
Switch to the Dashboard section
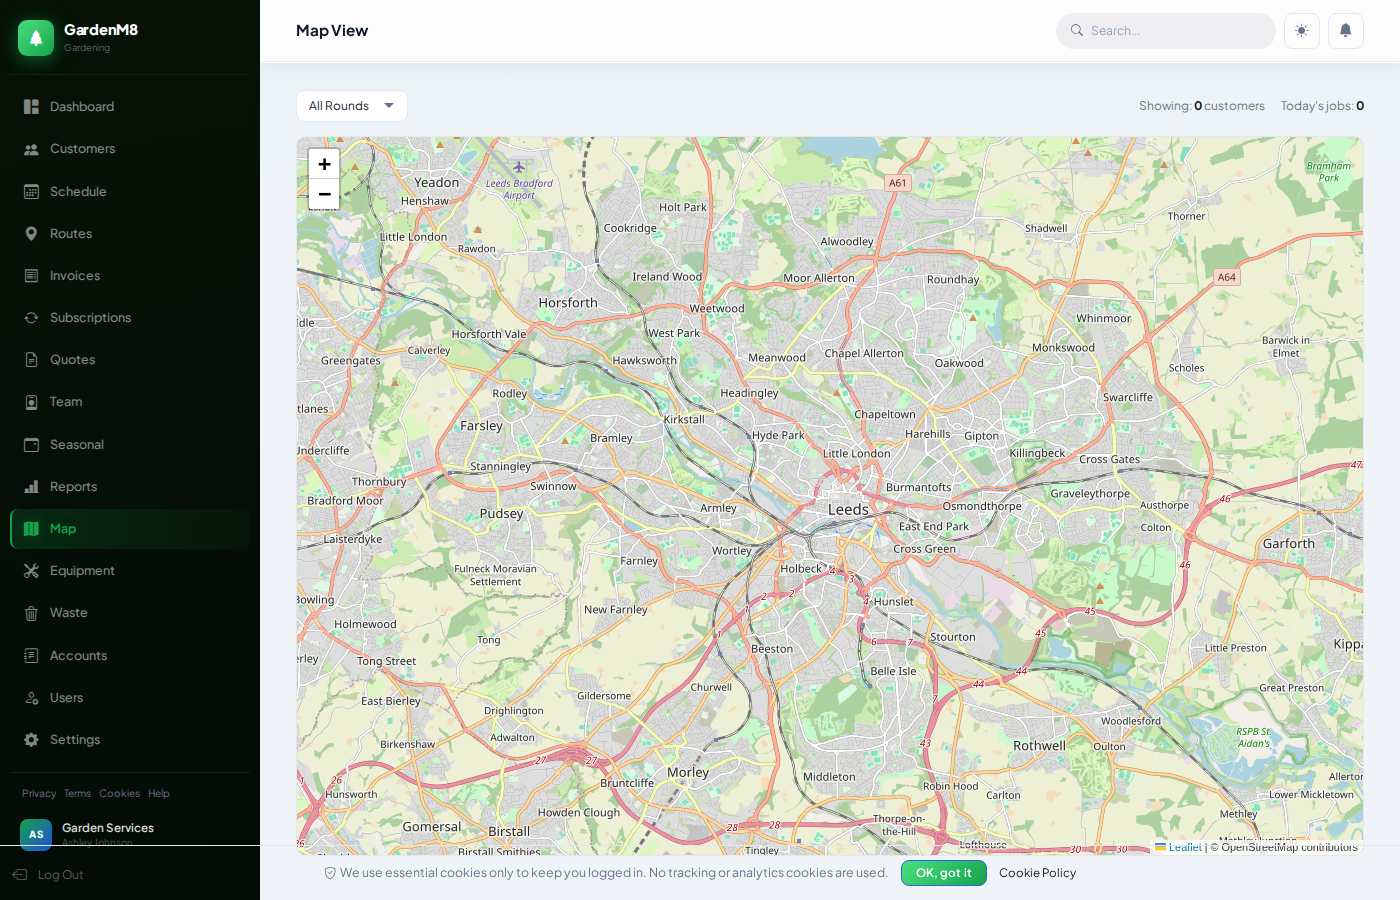81,106
